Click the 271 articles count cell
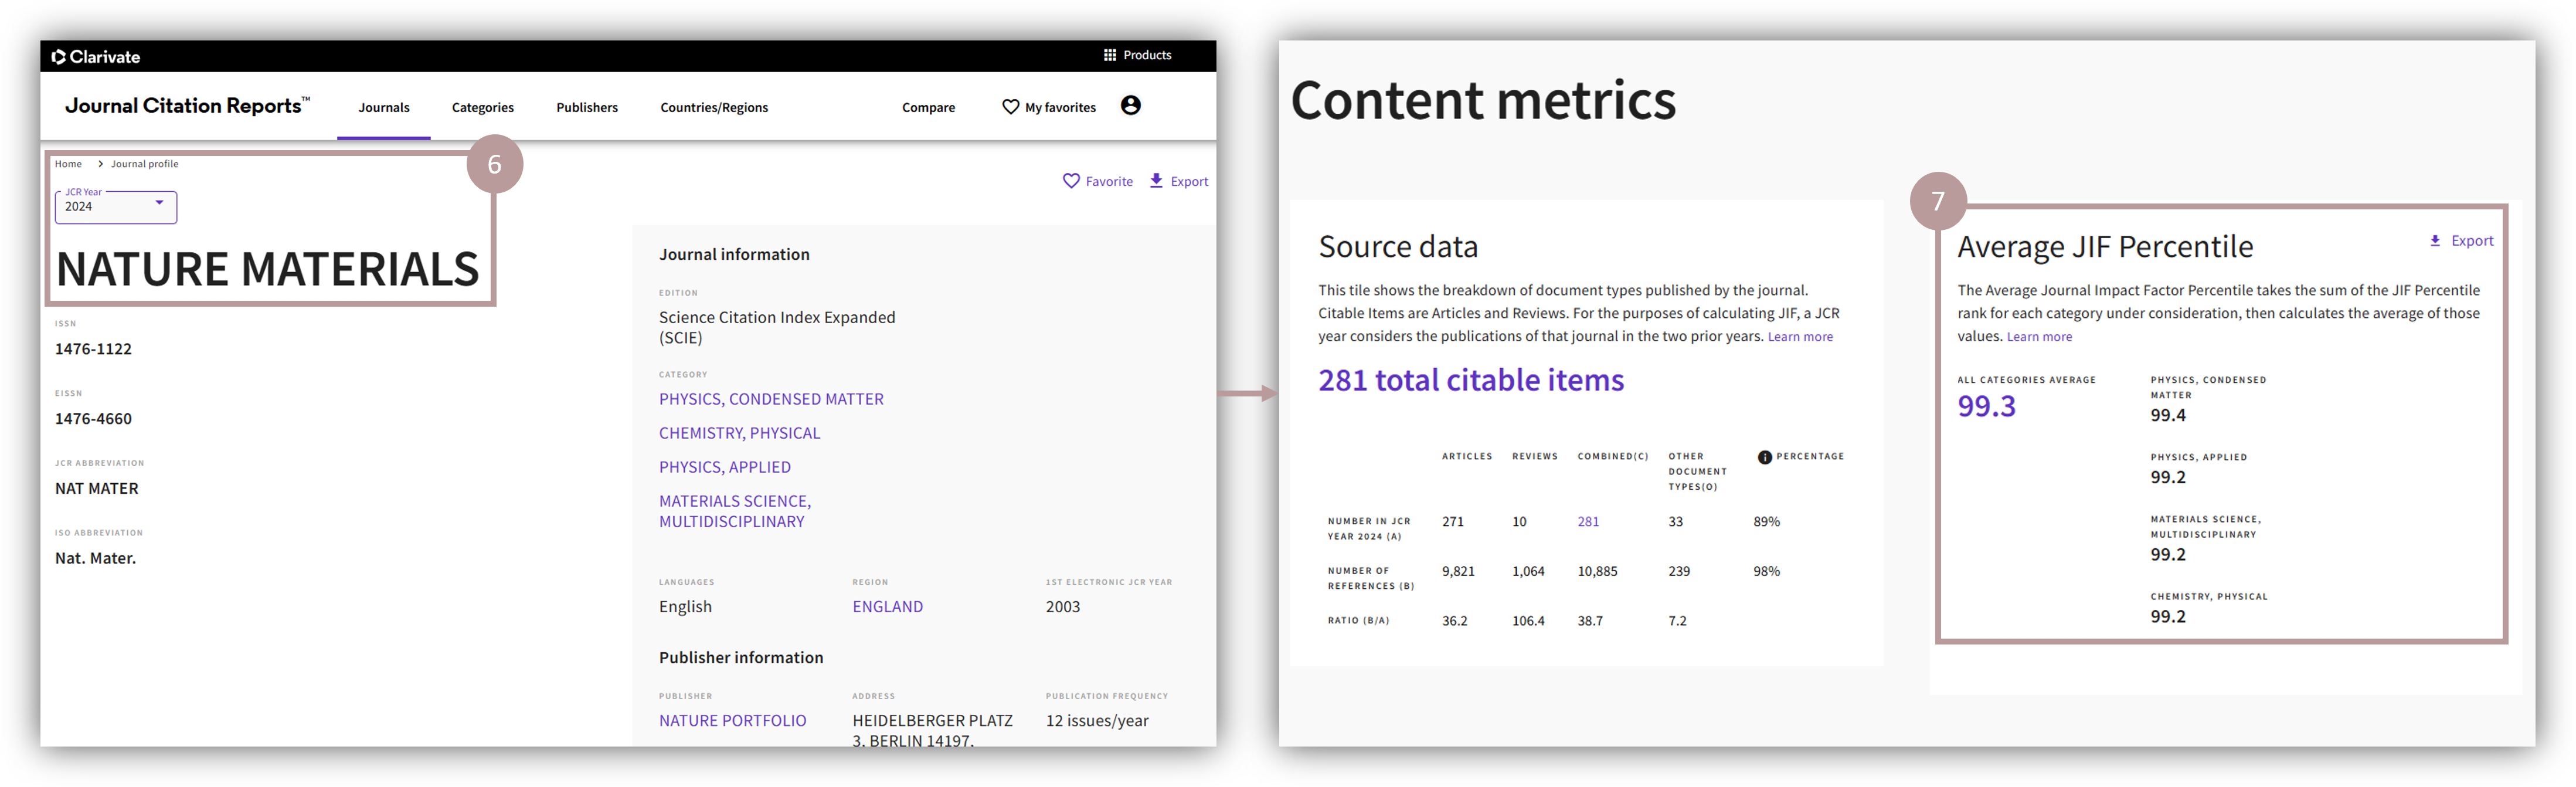Image resolution: width=2576 pixels, height=787 pixels. point(1452,522)
